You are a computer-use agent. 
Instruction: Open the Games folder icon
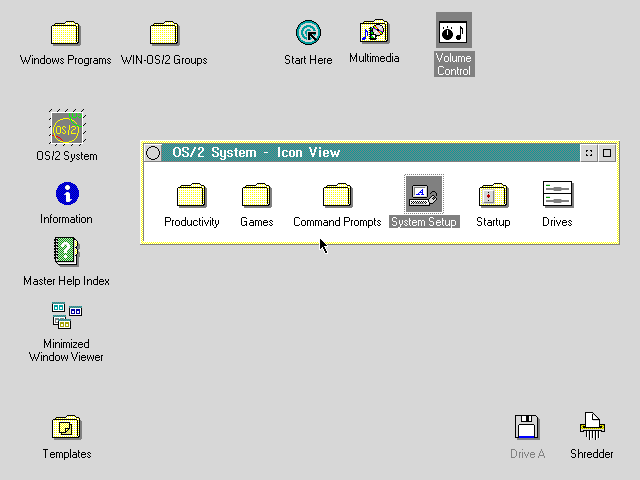click(x=256, y=195)
